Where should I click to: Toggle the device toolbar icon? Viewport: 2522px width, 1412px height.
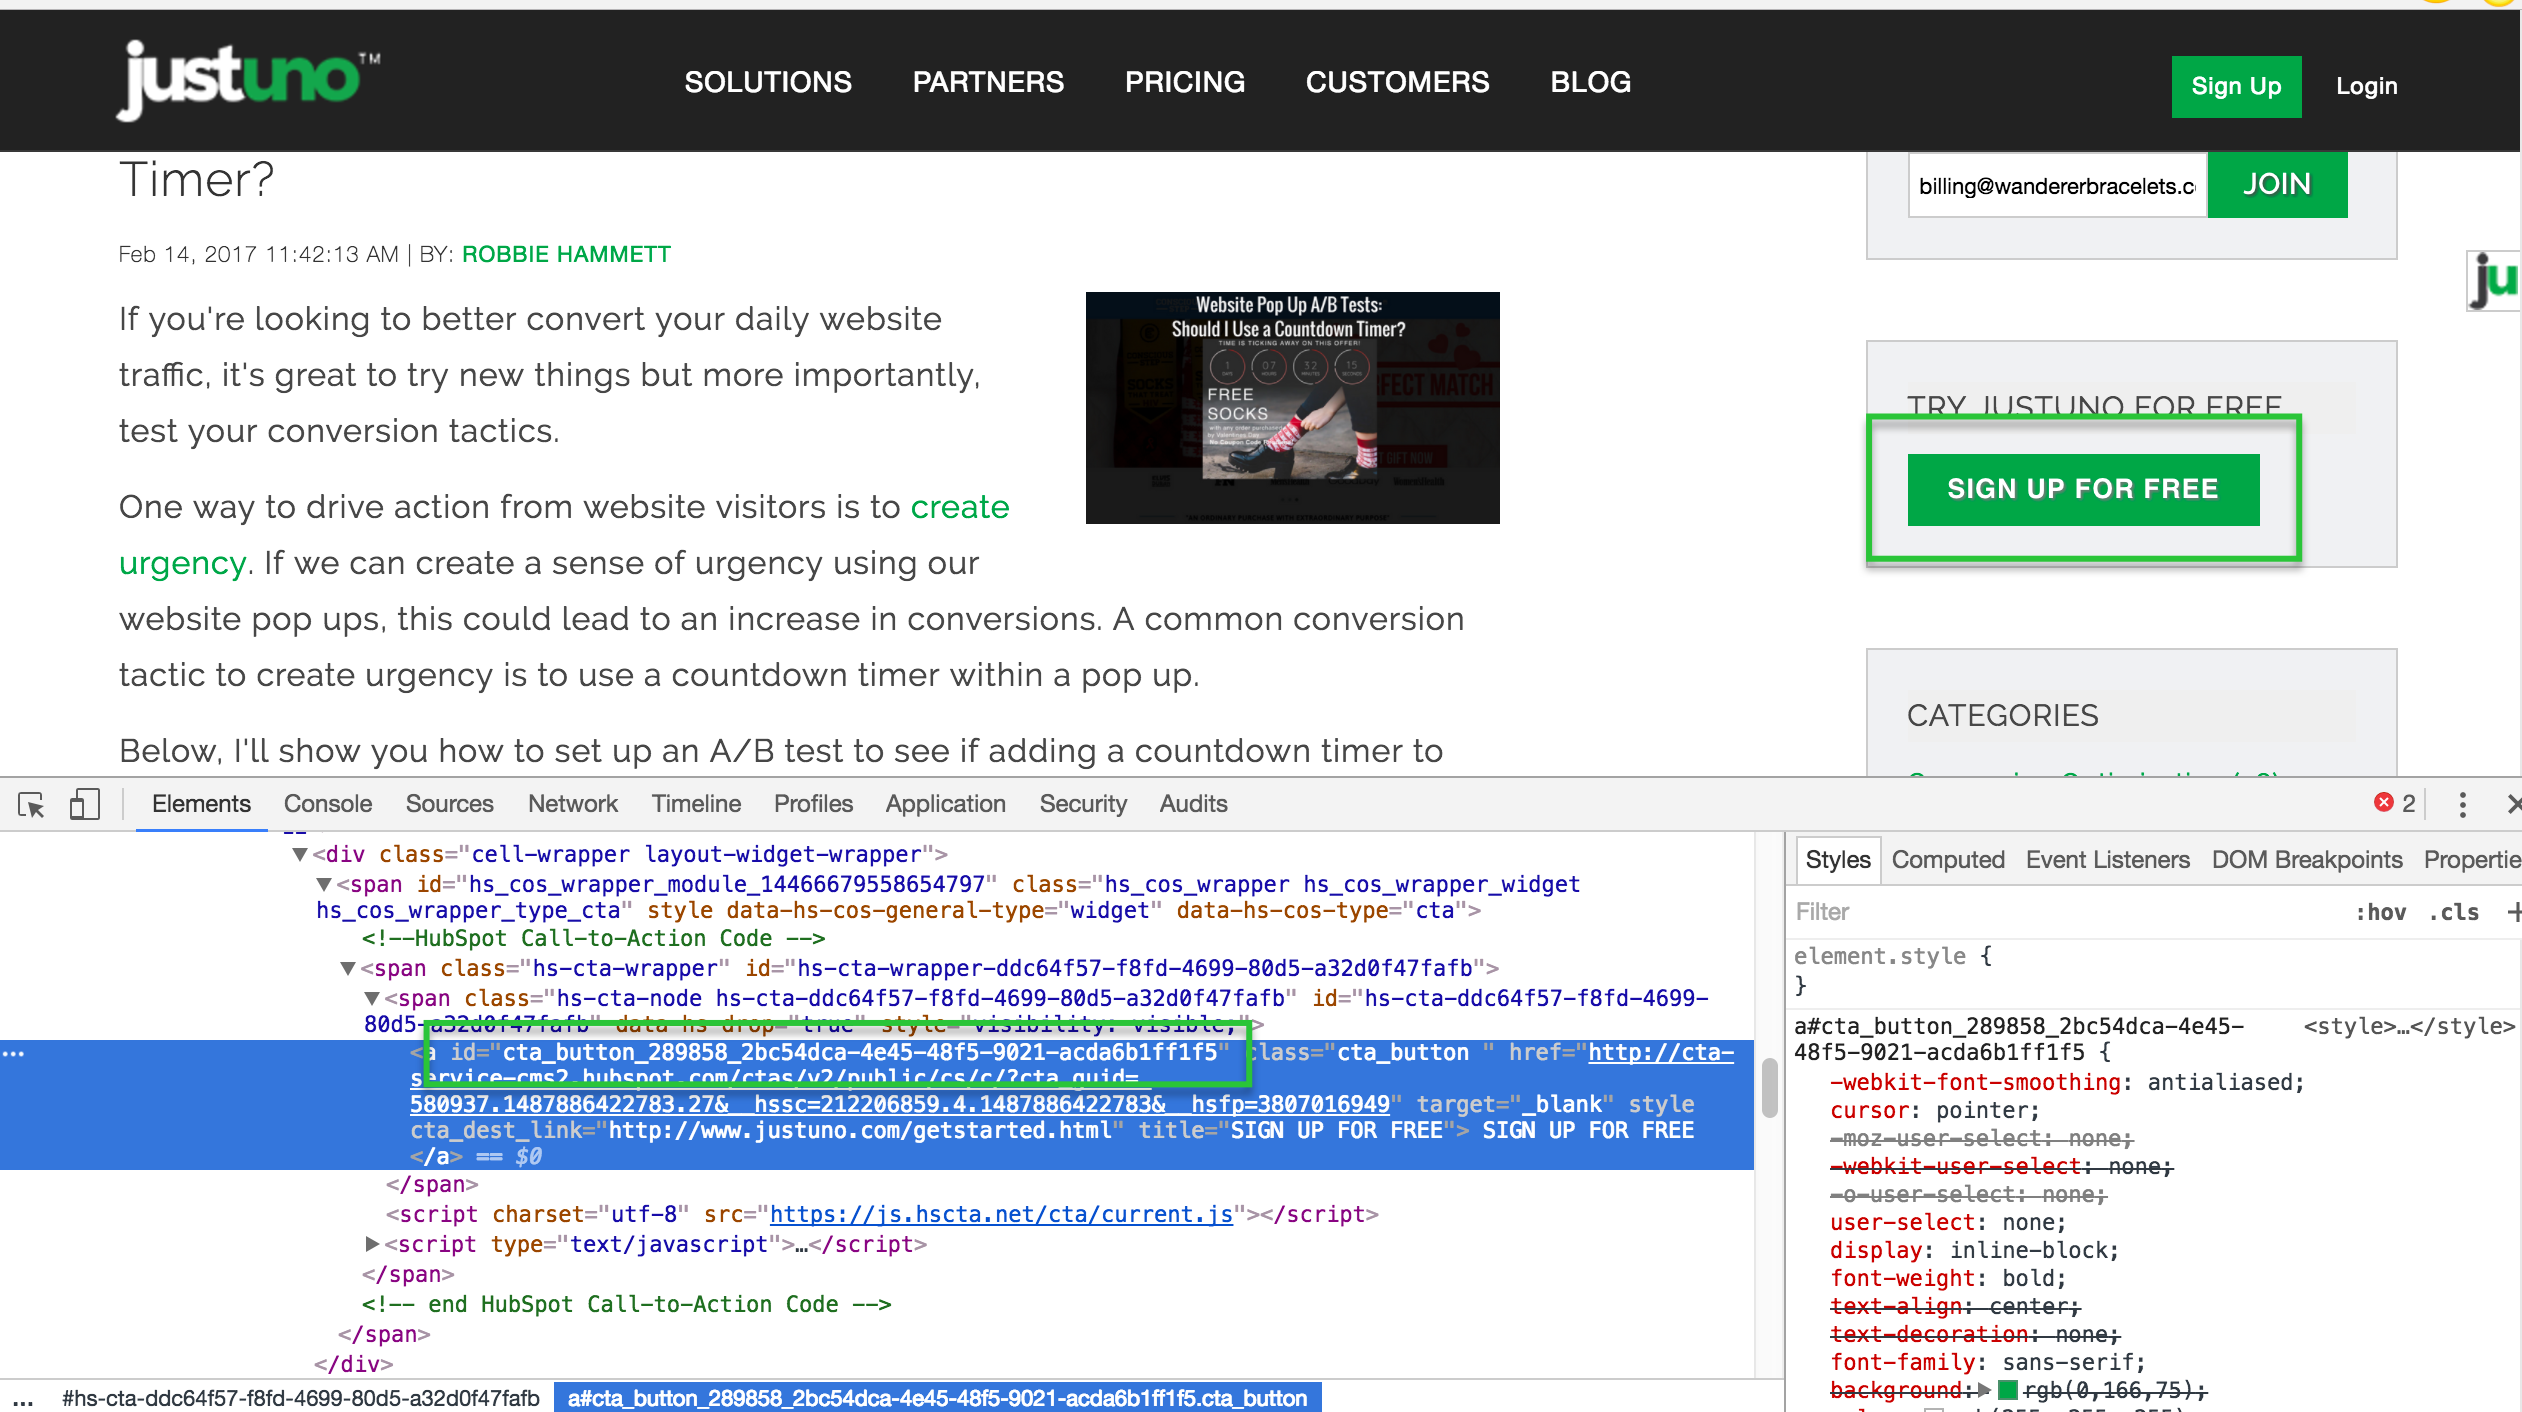85,805
